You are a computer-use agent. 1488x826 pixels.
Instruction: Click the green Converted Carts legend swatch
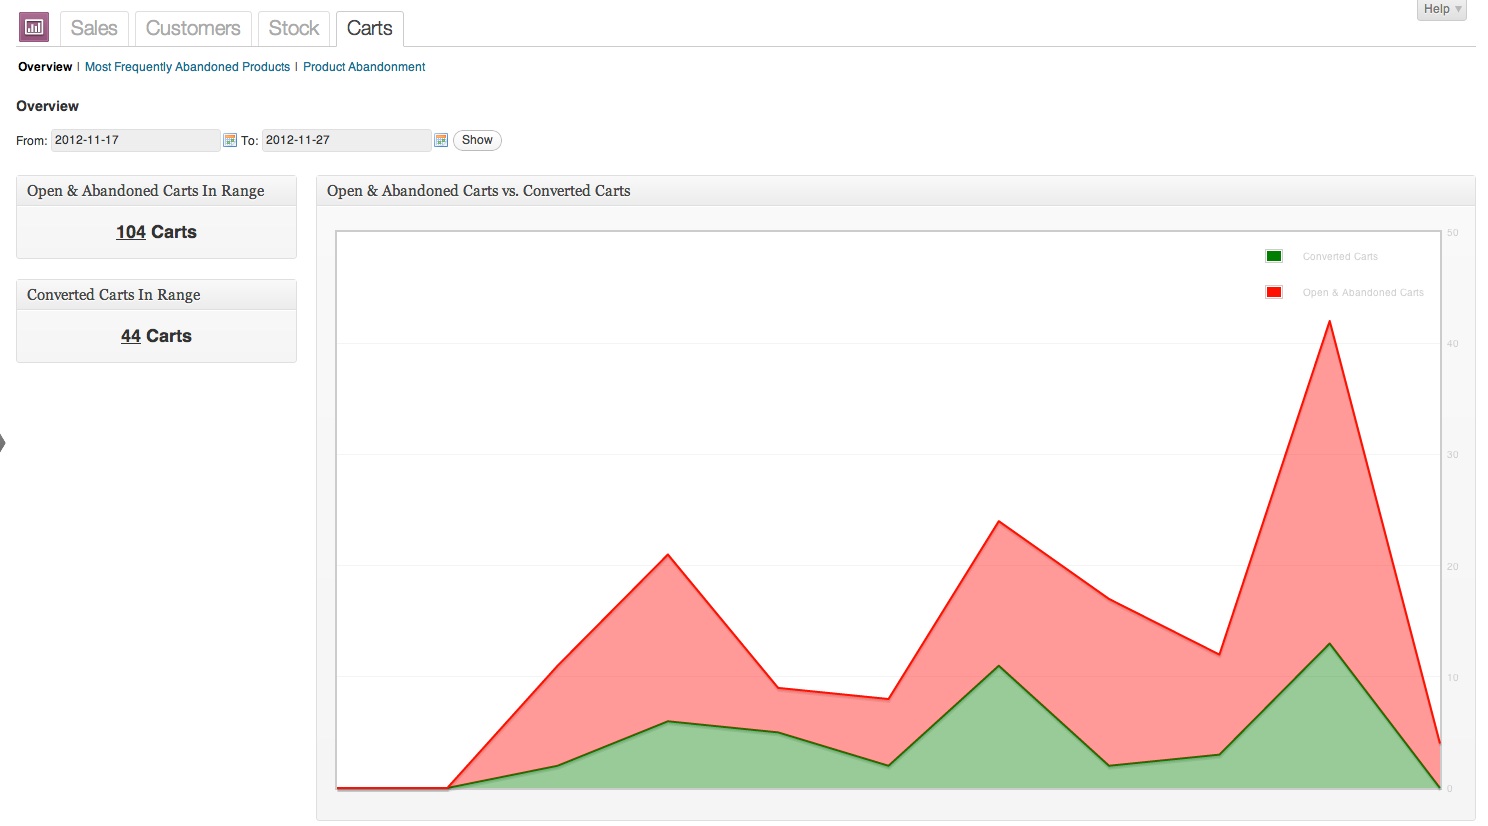(1274, 256)
